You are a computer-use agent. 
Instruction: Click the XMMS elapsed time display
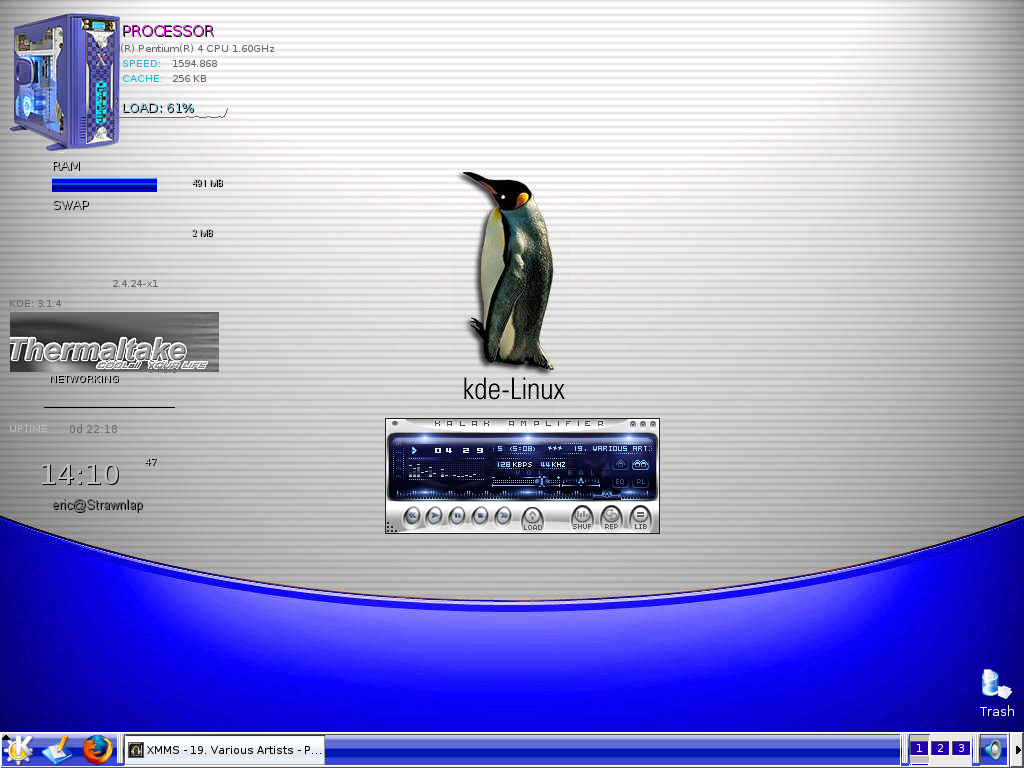459,450
